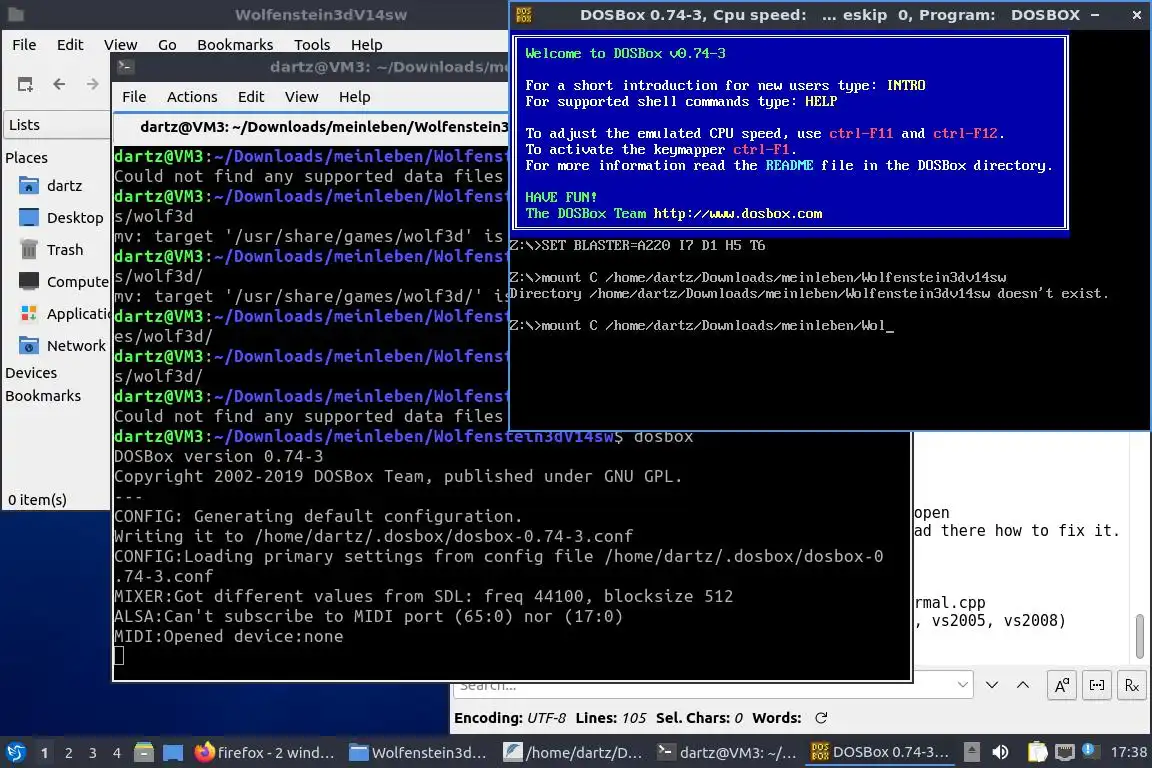Click the new tab icon in file manager toolbar
The height and width of the screenshot is (768, 1152).
point(25,85)
